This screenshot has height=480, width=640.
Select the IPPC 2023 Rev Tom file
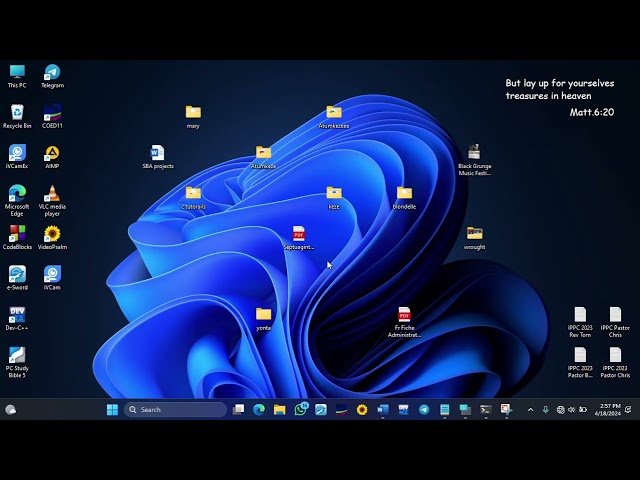click(x=580, y=322)
